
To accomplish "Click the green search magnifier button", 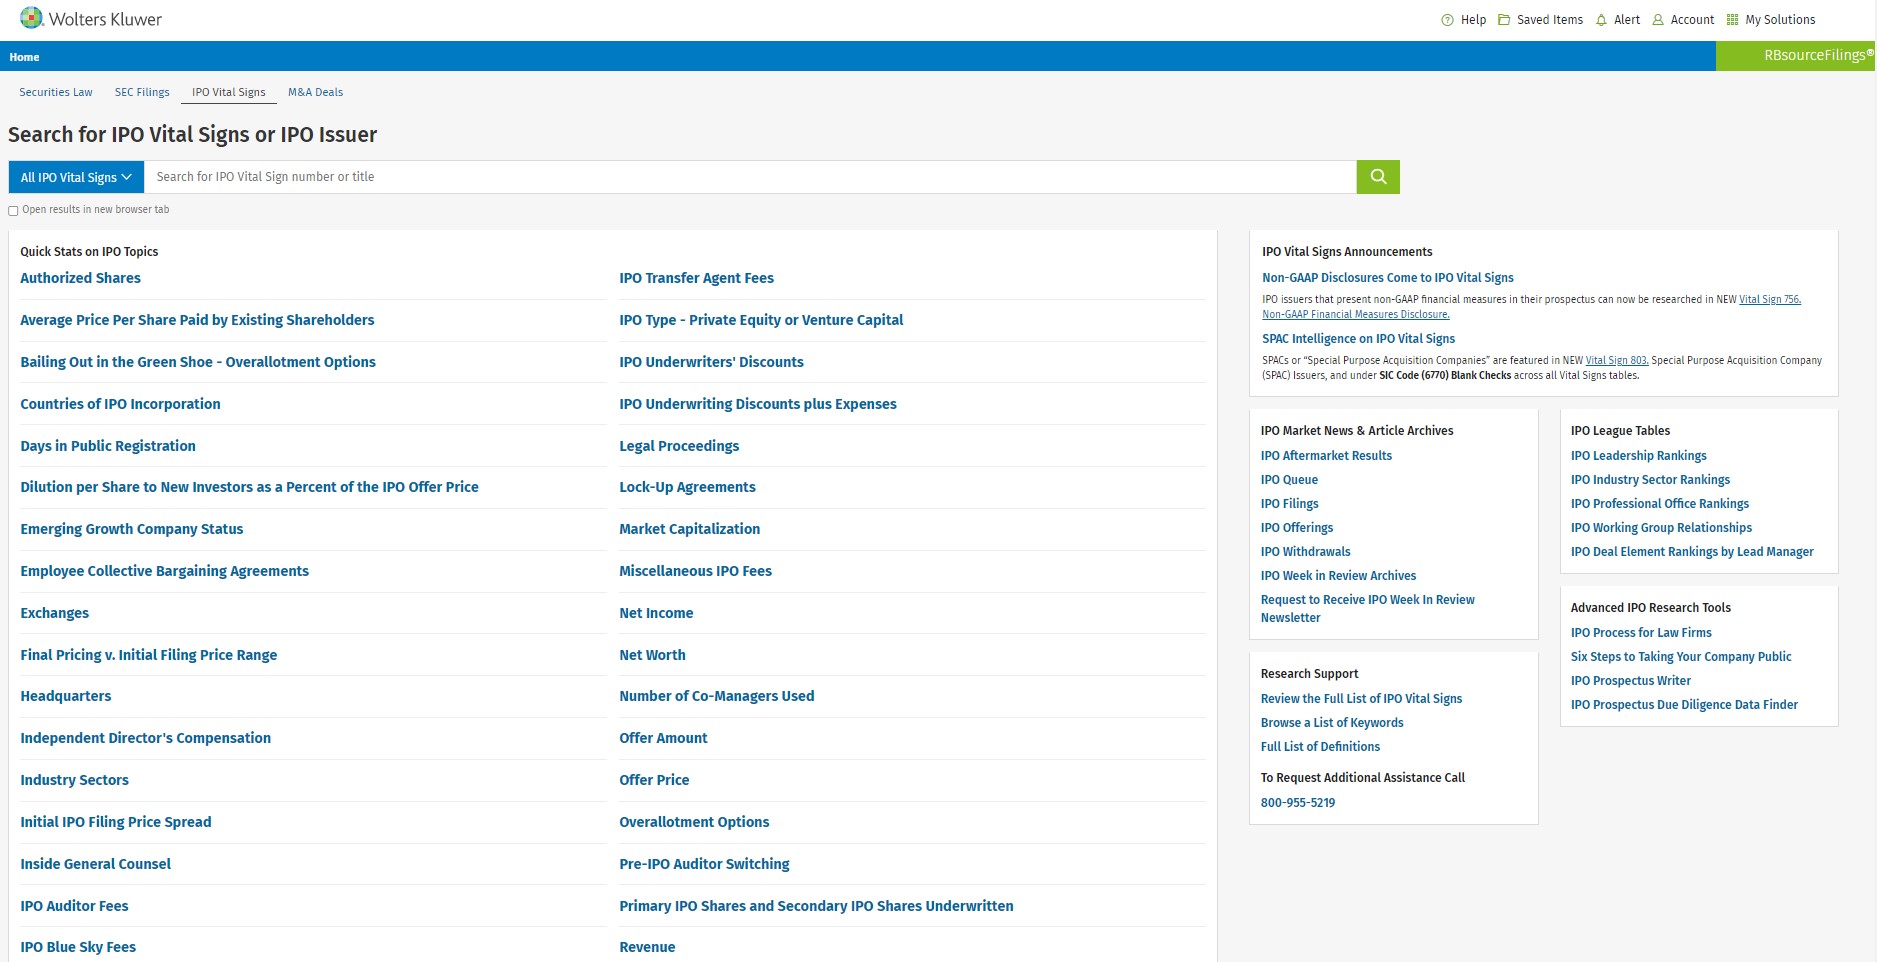I will point(1377,177).
